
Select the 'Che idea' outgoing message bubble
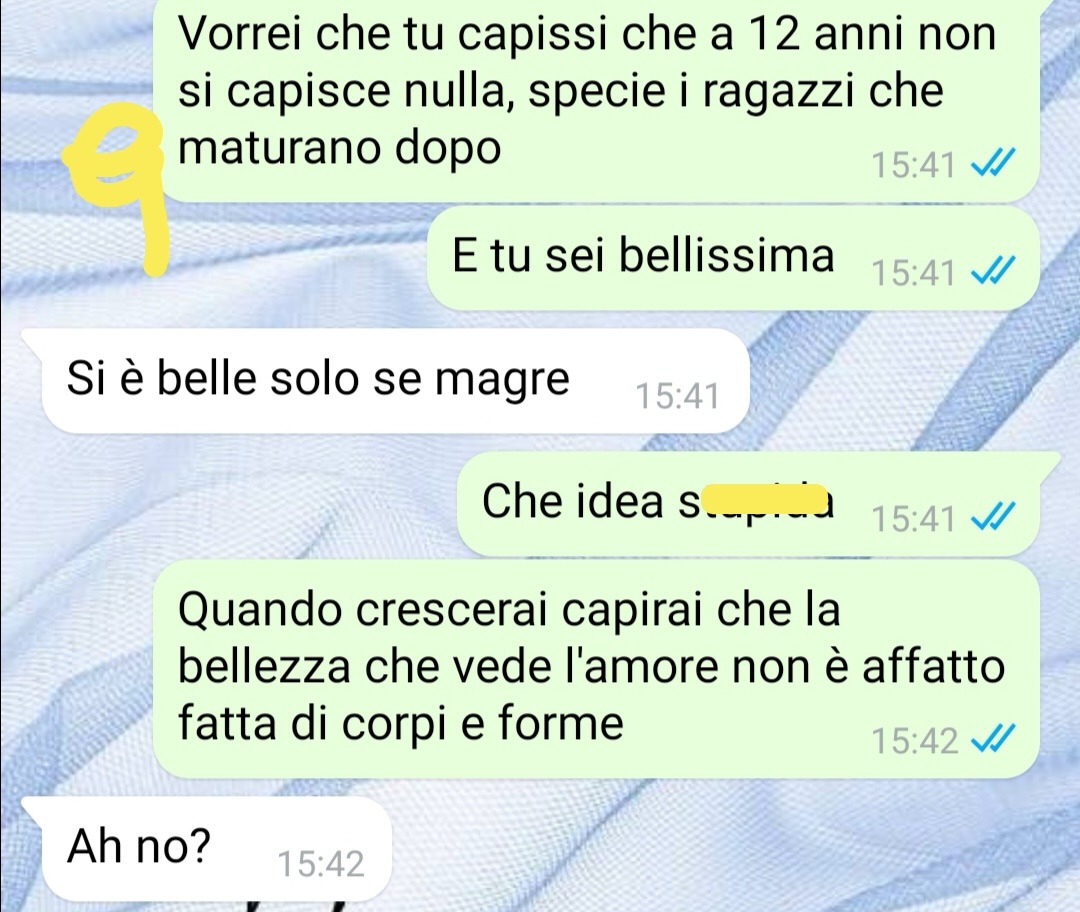(x=758, y=504)
